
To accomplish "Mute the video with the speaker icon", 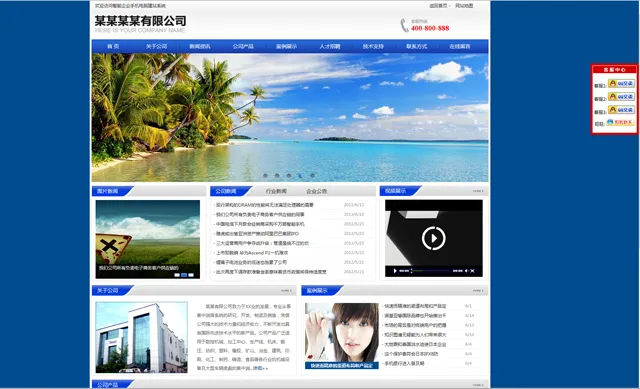I will [466, 271].
